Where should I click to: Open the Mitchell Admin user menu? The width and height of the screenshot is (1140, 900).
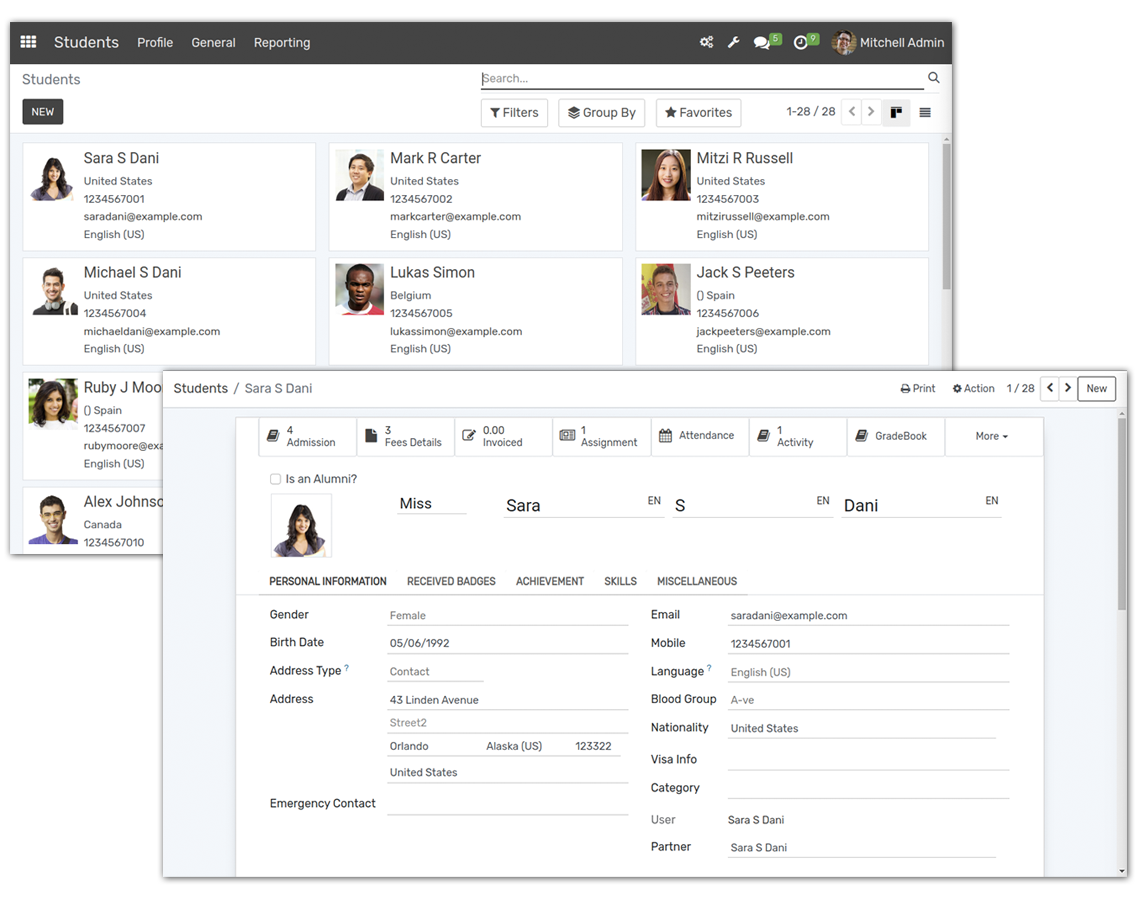point(888,42)
